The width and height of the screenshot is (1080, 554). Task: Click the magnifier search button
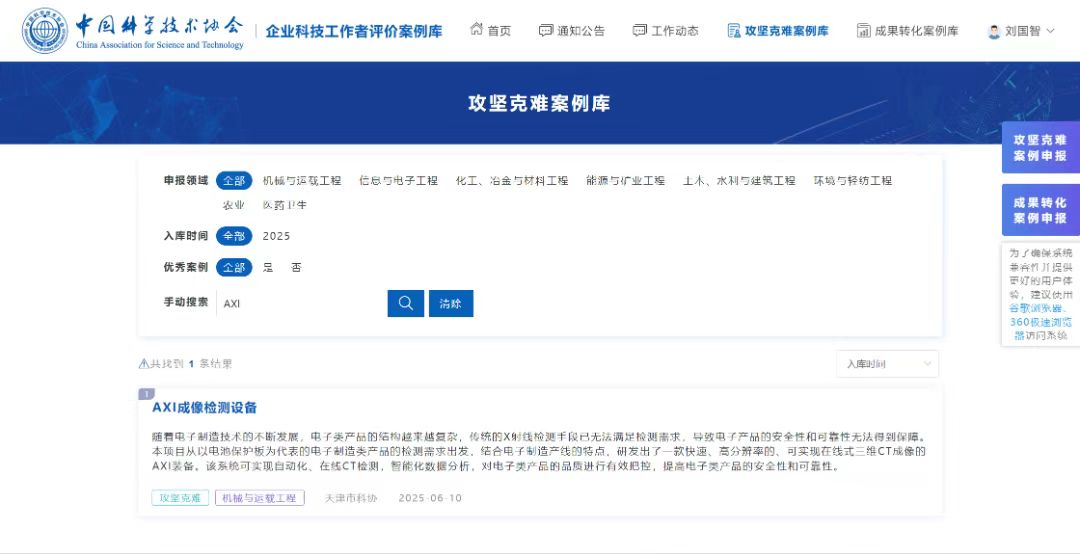[405, 303]
